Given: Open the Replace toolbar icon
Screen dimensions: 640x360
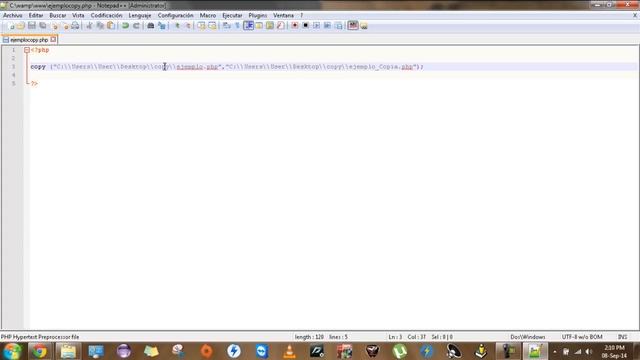Looking at the screenshot, I should pyautogui.click(x=162, y=26).
